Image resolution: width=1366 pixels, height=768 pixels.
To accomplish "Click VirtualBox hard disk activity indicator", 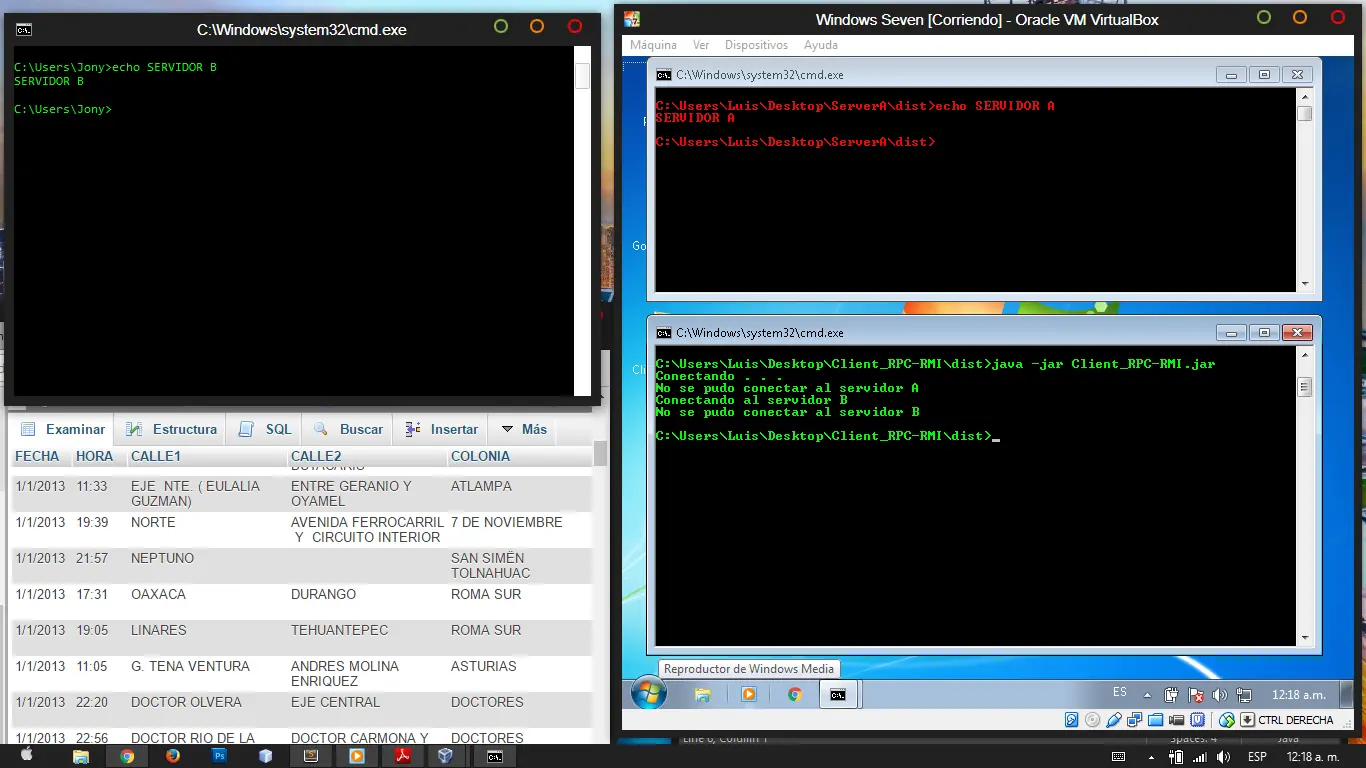I will point(1071,720).
